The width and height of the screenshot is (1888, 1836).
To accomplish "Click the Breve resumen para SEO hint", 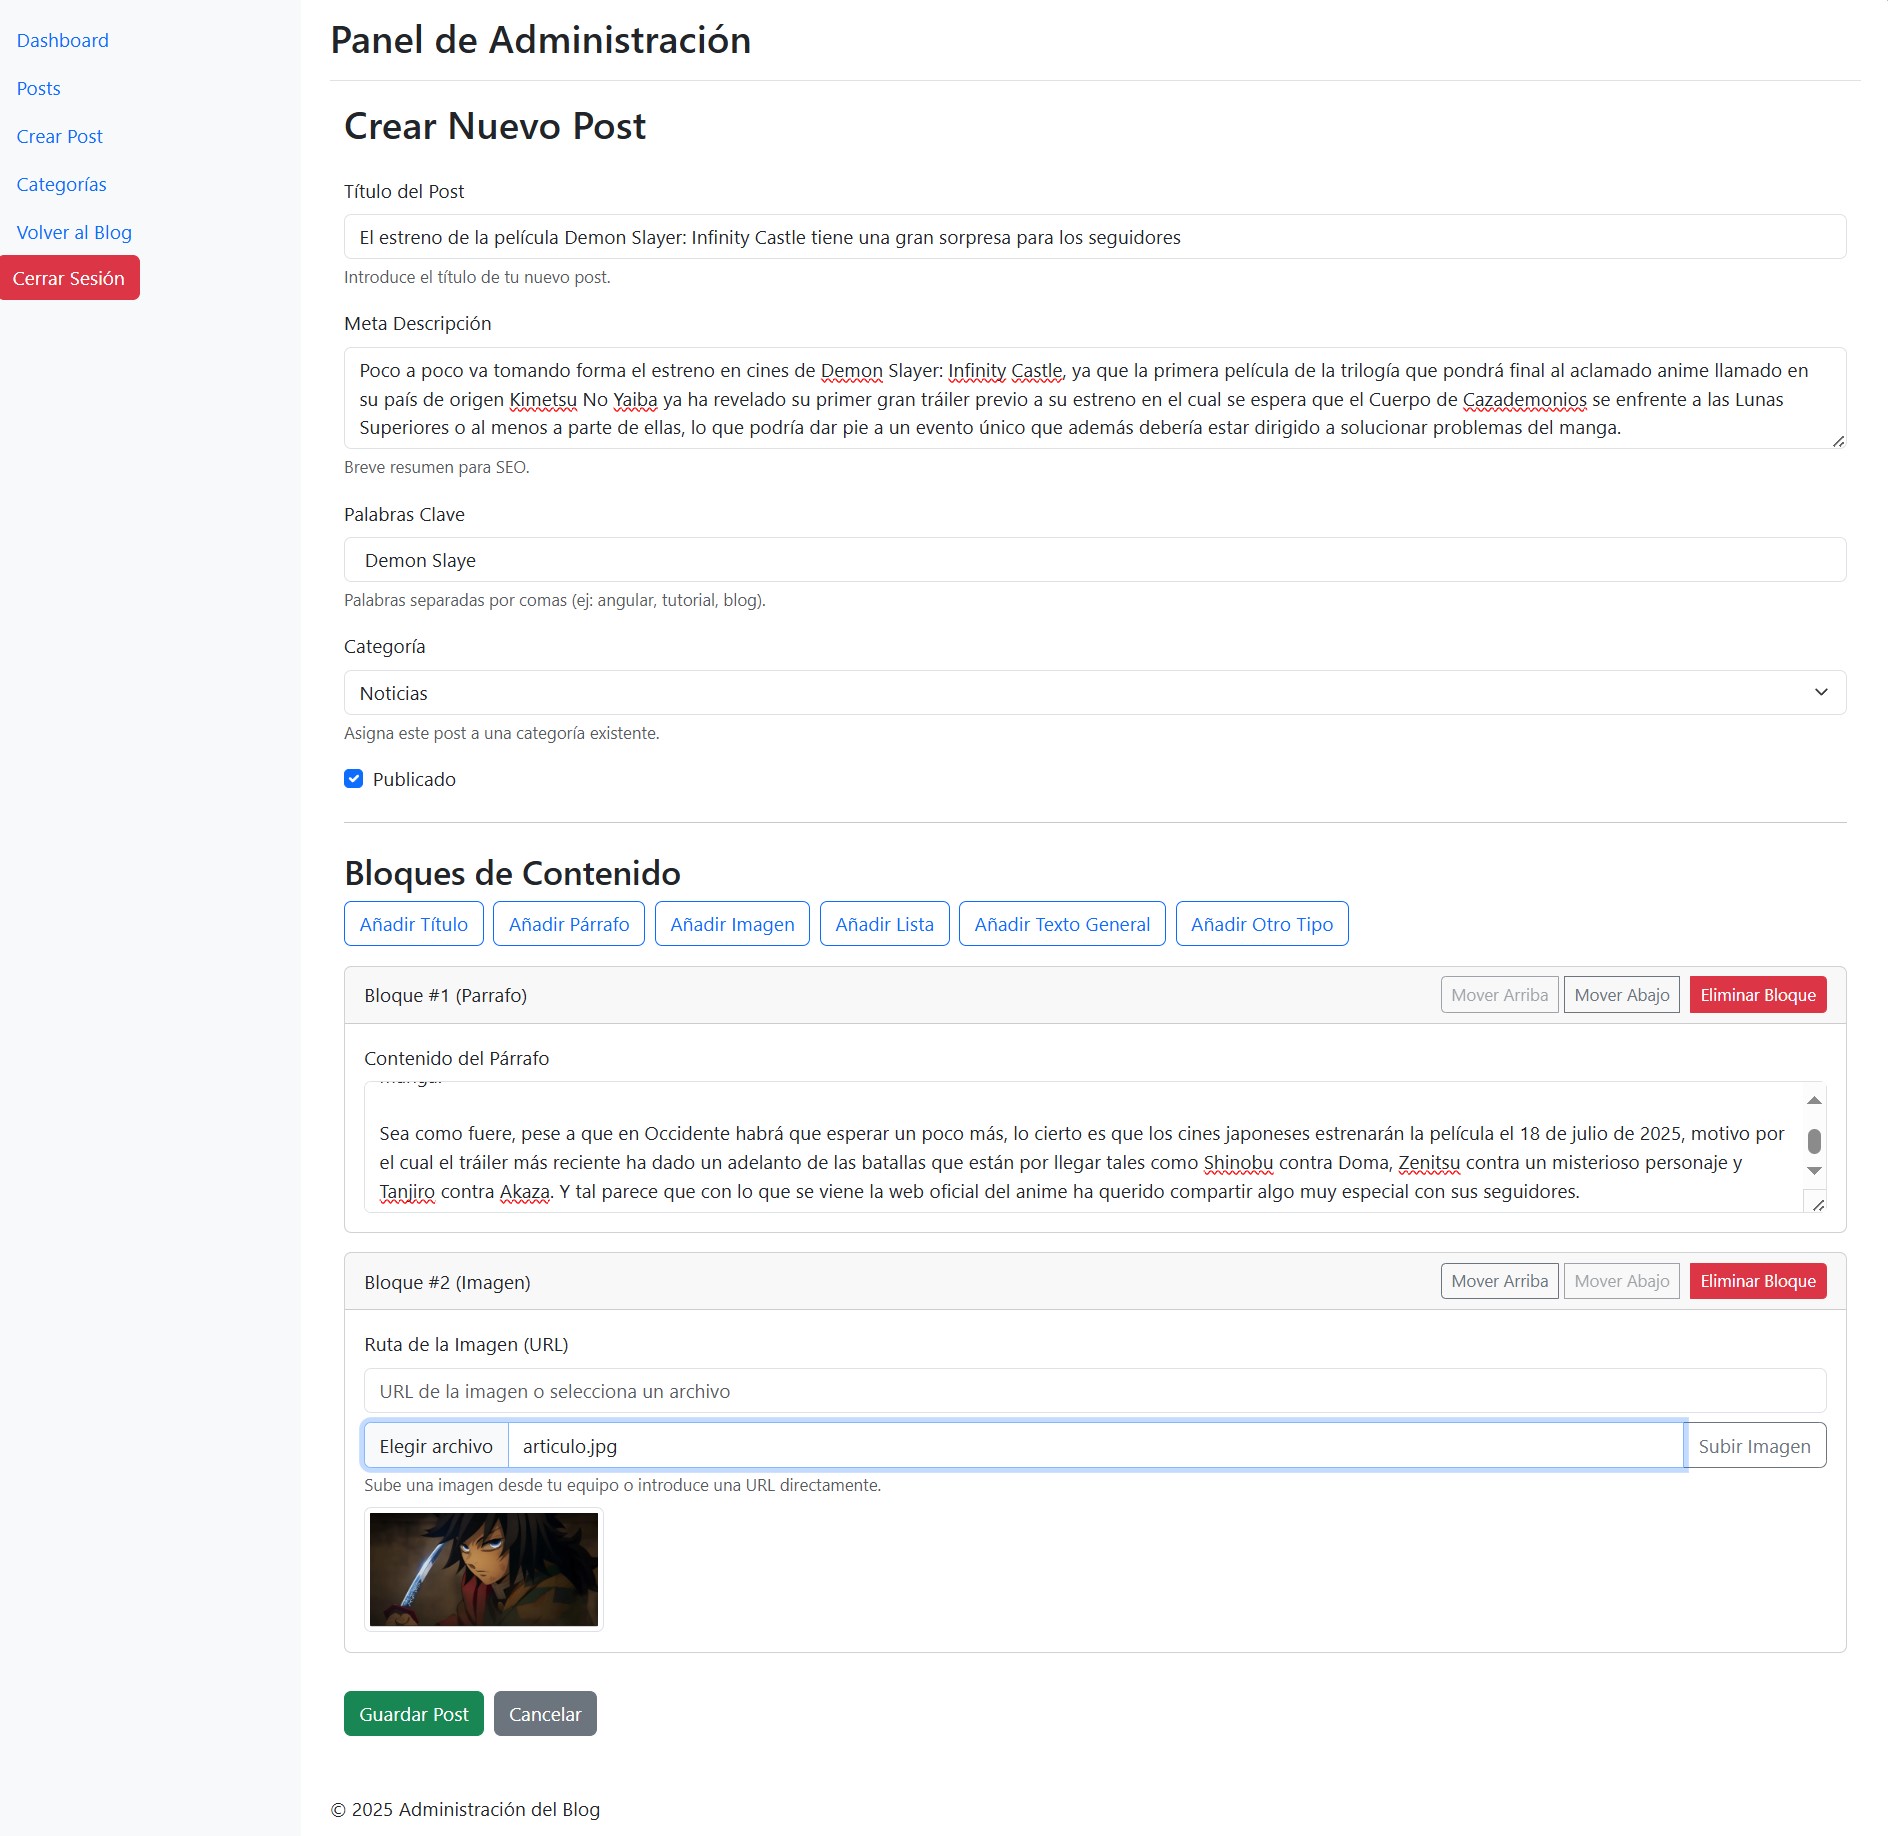I will coord(437,467).
